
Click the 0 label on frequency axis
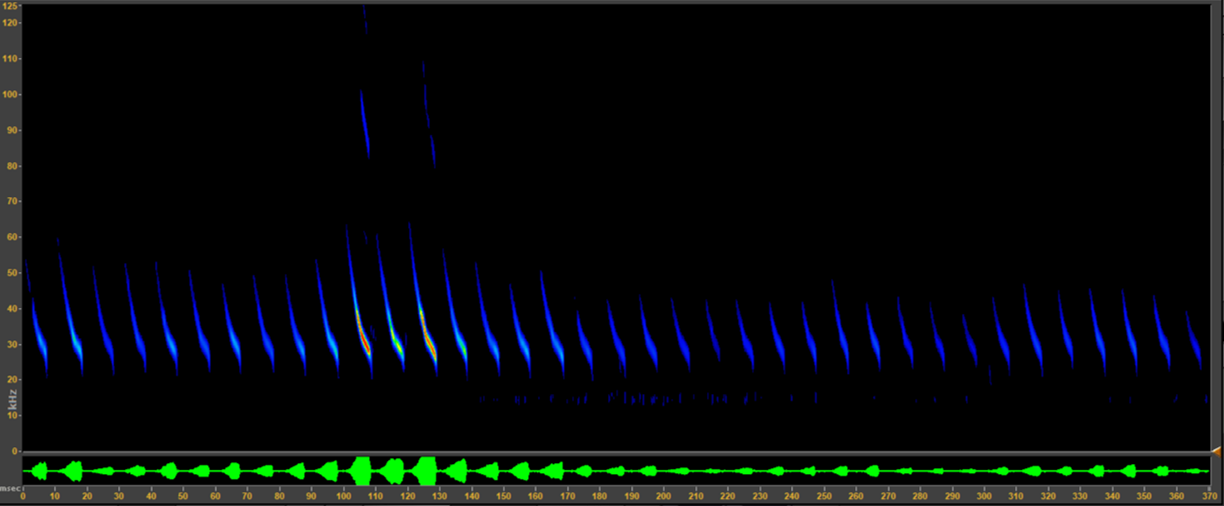tap(14, 451)
